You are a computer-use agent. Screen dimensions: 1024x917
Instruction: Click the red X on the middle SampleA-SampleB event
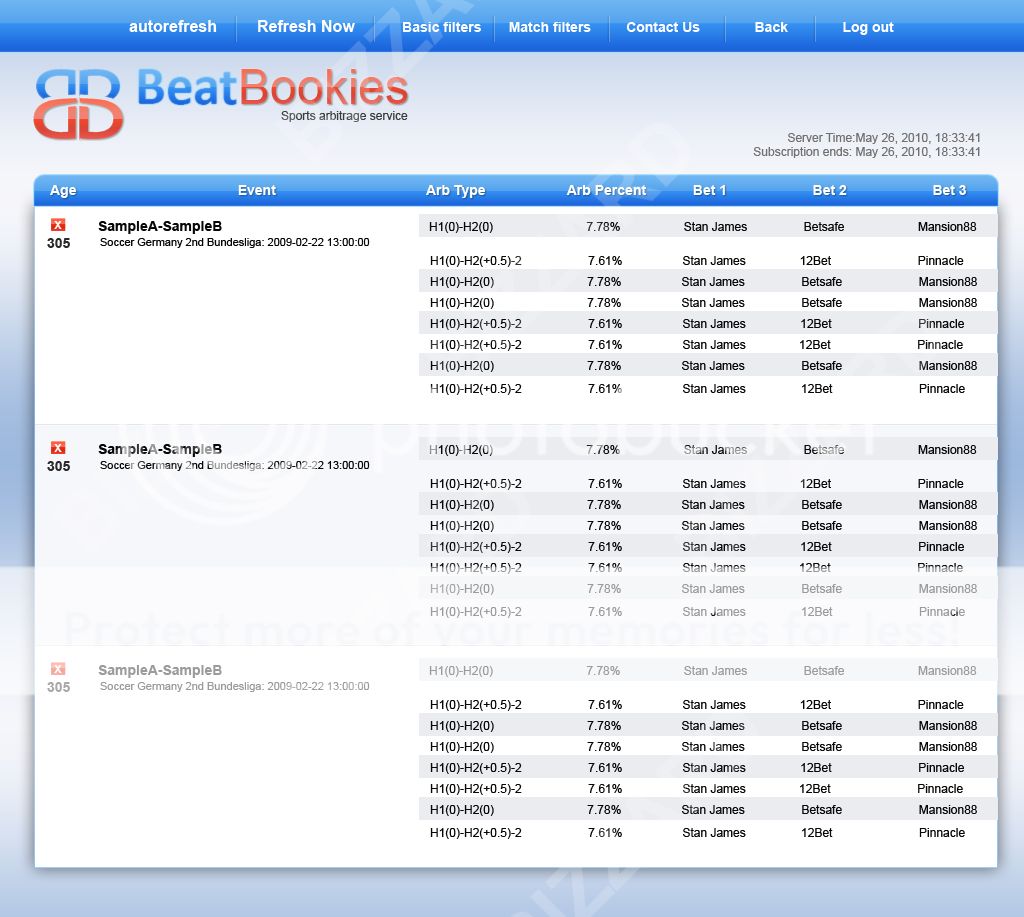(58, 447)
